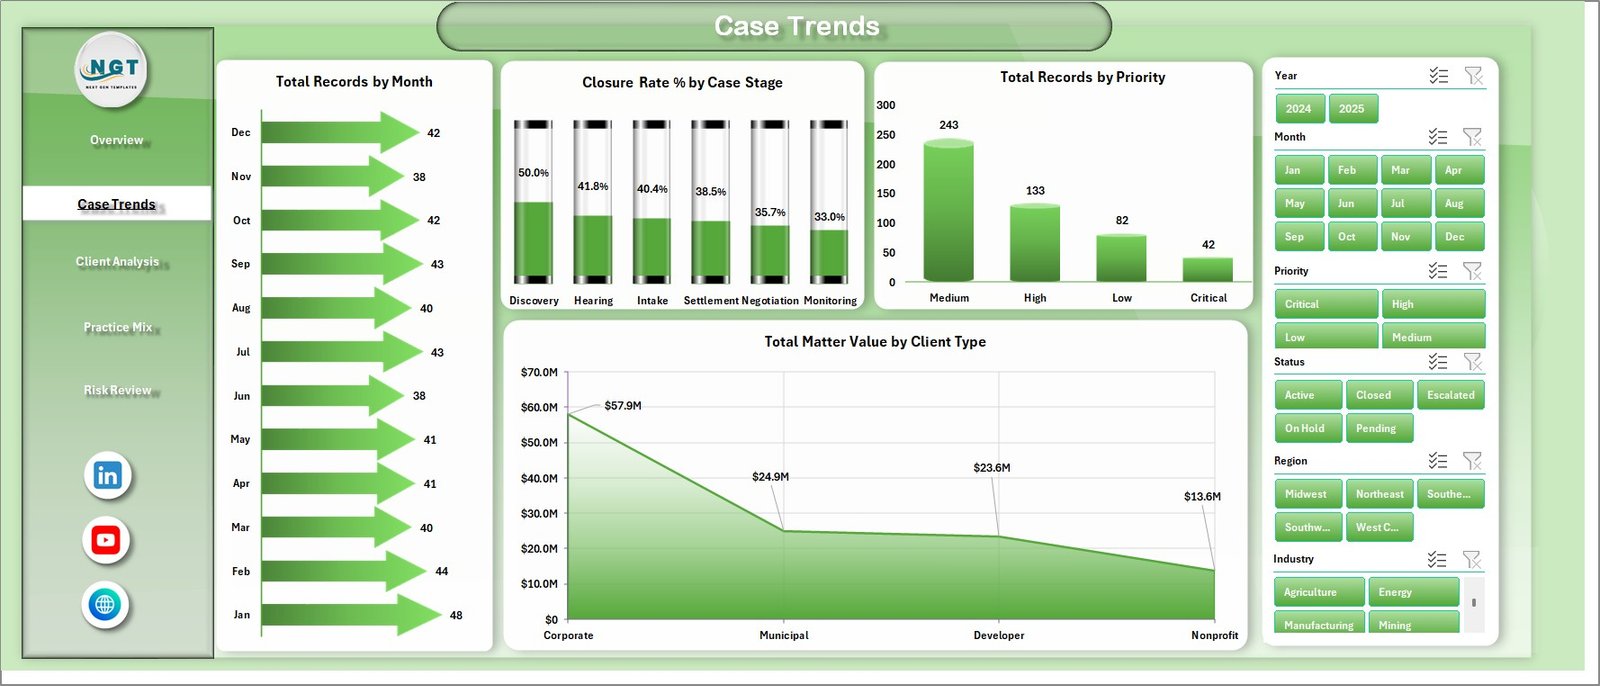Open the LinkedIn icon in sidebar
Viewport: 1600px width, 686px height.
click(107, 475)
